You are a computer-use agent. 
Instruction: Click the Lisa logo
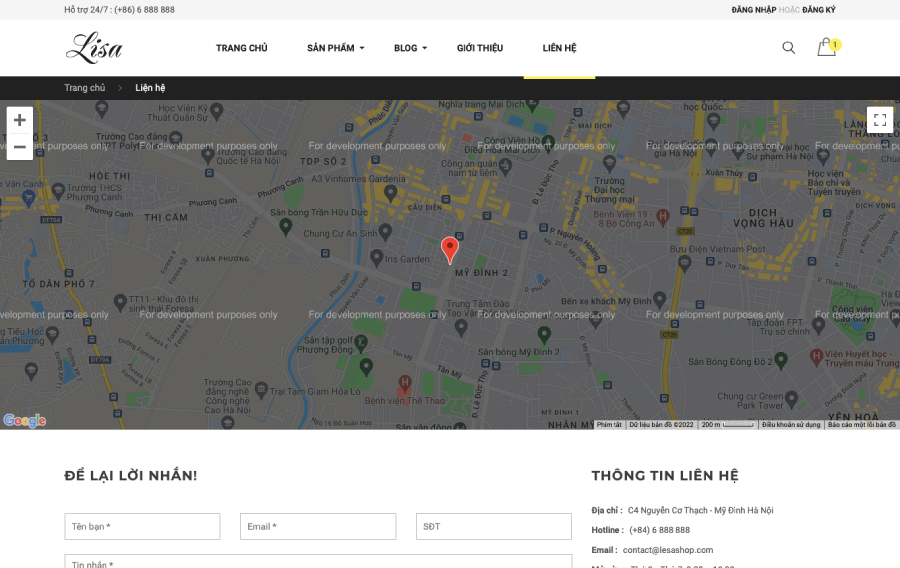point(94,48)
